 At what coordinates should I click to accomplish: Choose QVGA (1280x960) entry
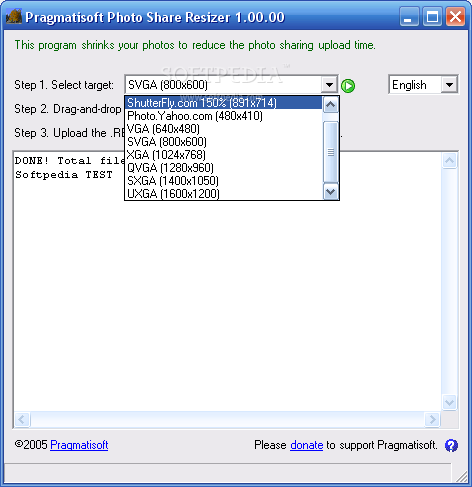click(223, 168)
